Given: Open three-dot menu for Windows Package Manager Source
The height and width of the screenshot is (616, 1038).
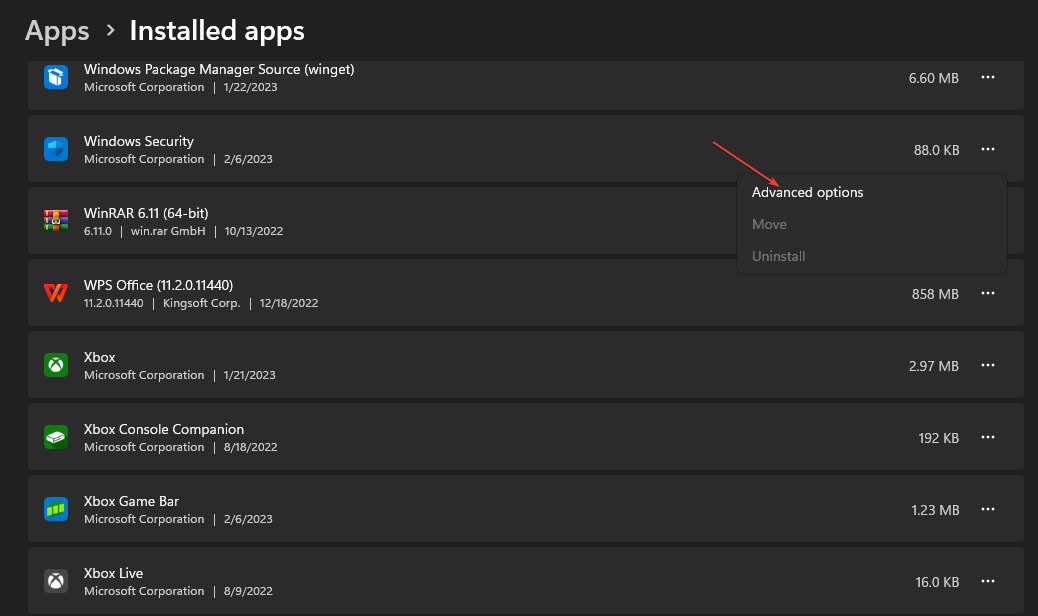Looking at the screenshot, I should point(988,77).
